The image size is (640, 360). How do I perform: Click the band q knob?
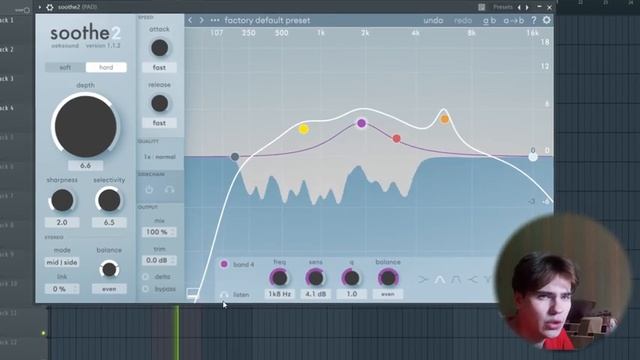352,278
